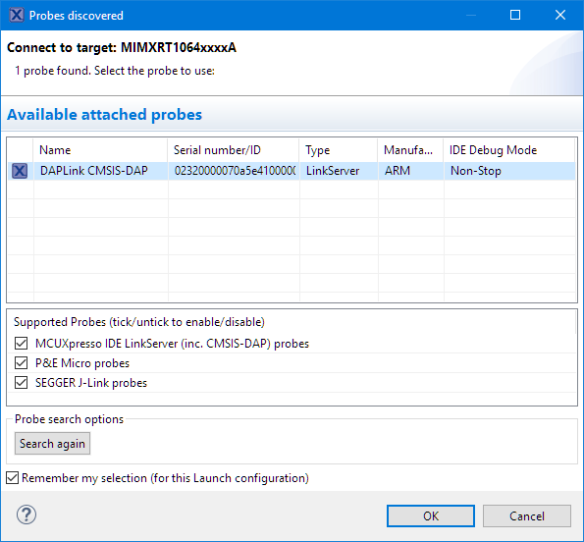Confirm selection with OK button
The image size is (584, 542).
[x=431, y=516]
